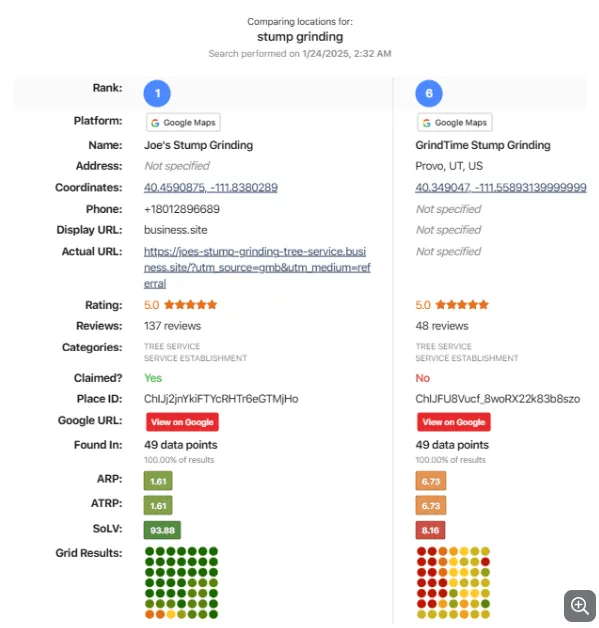599x628 pixels.
Task: Open Joe's Stump Grinding green grid results
Action: tap(181, 582)
